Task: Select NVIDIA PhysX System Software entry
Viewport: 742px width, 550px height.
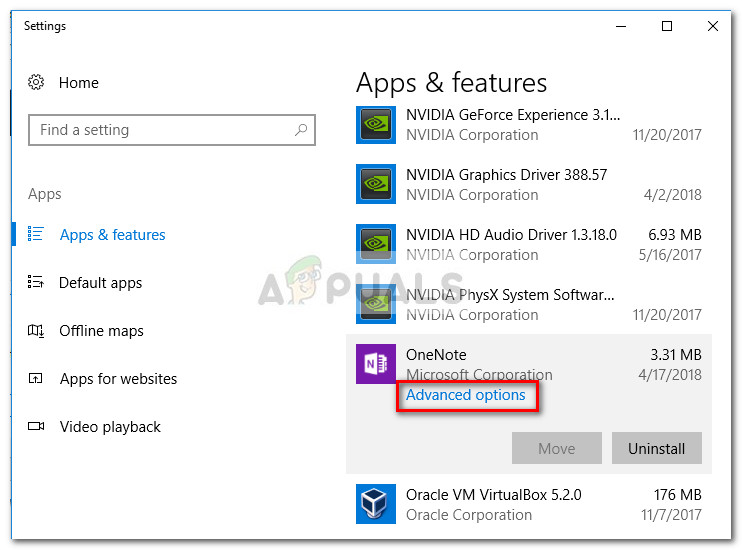Action: point(529,304)
